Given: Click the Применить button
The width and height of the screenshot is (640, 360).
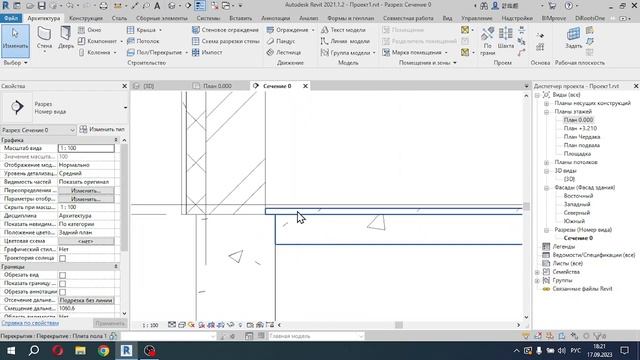Looking at the screenshot, I should (109, 323).
